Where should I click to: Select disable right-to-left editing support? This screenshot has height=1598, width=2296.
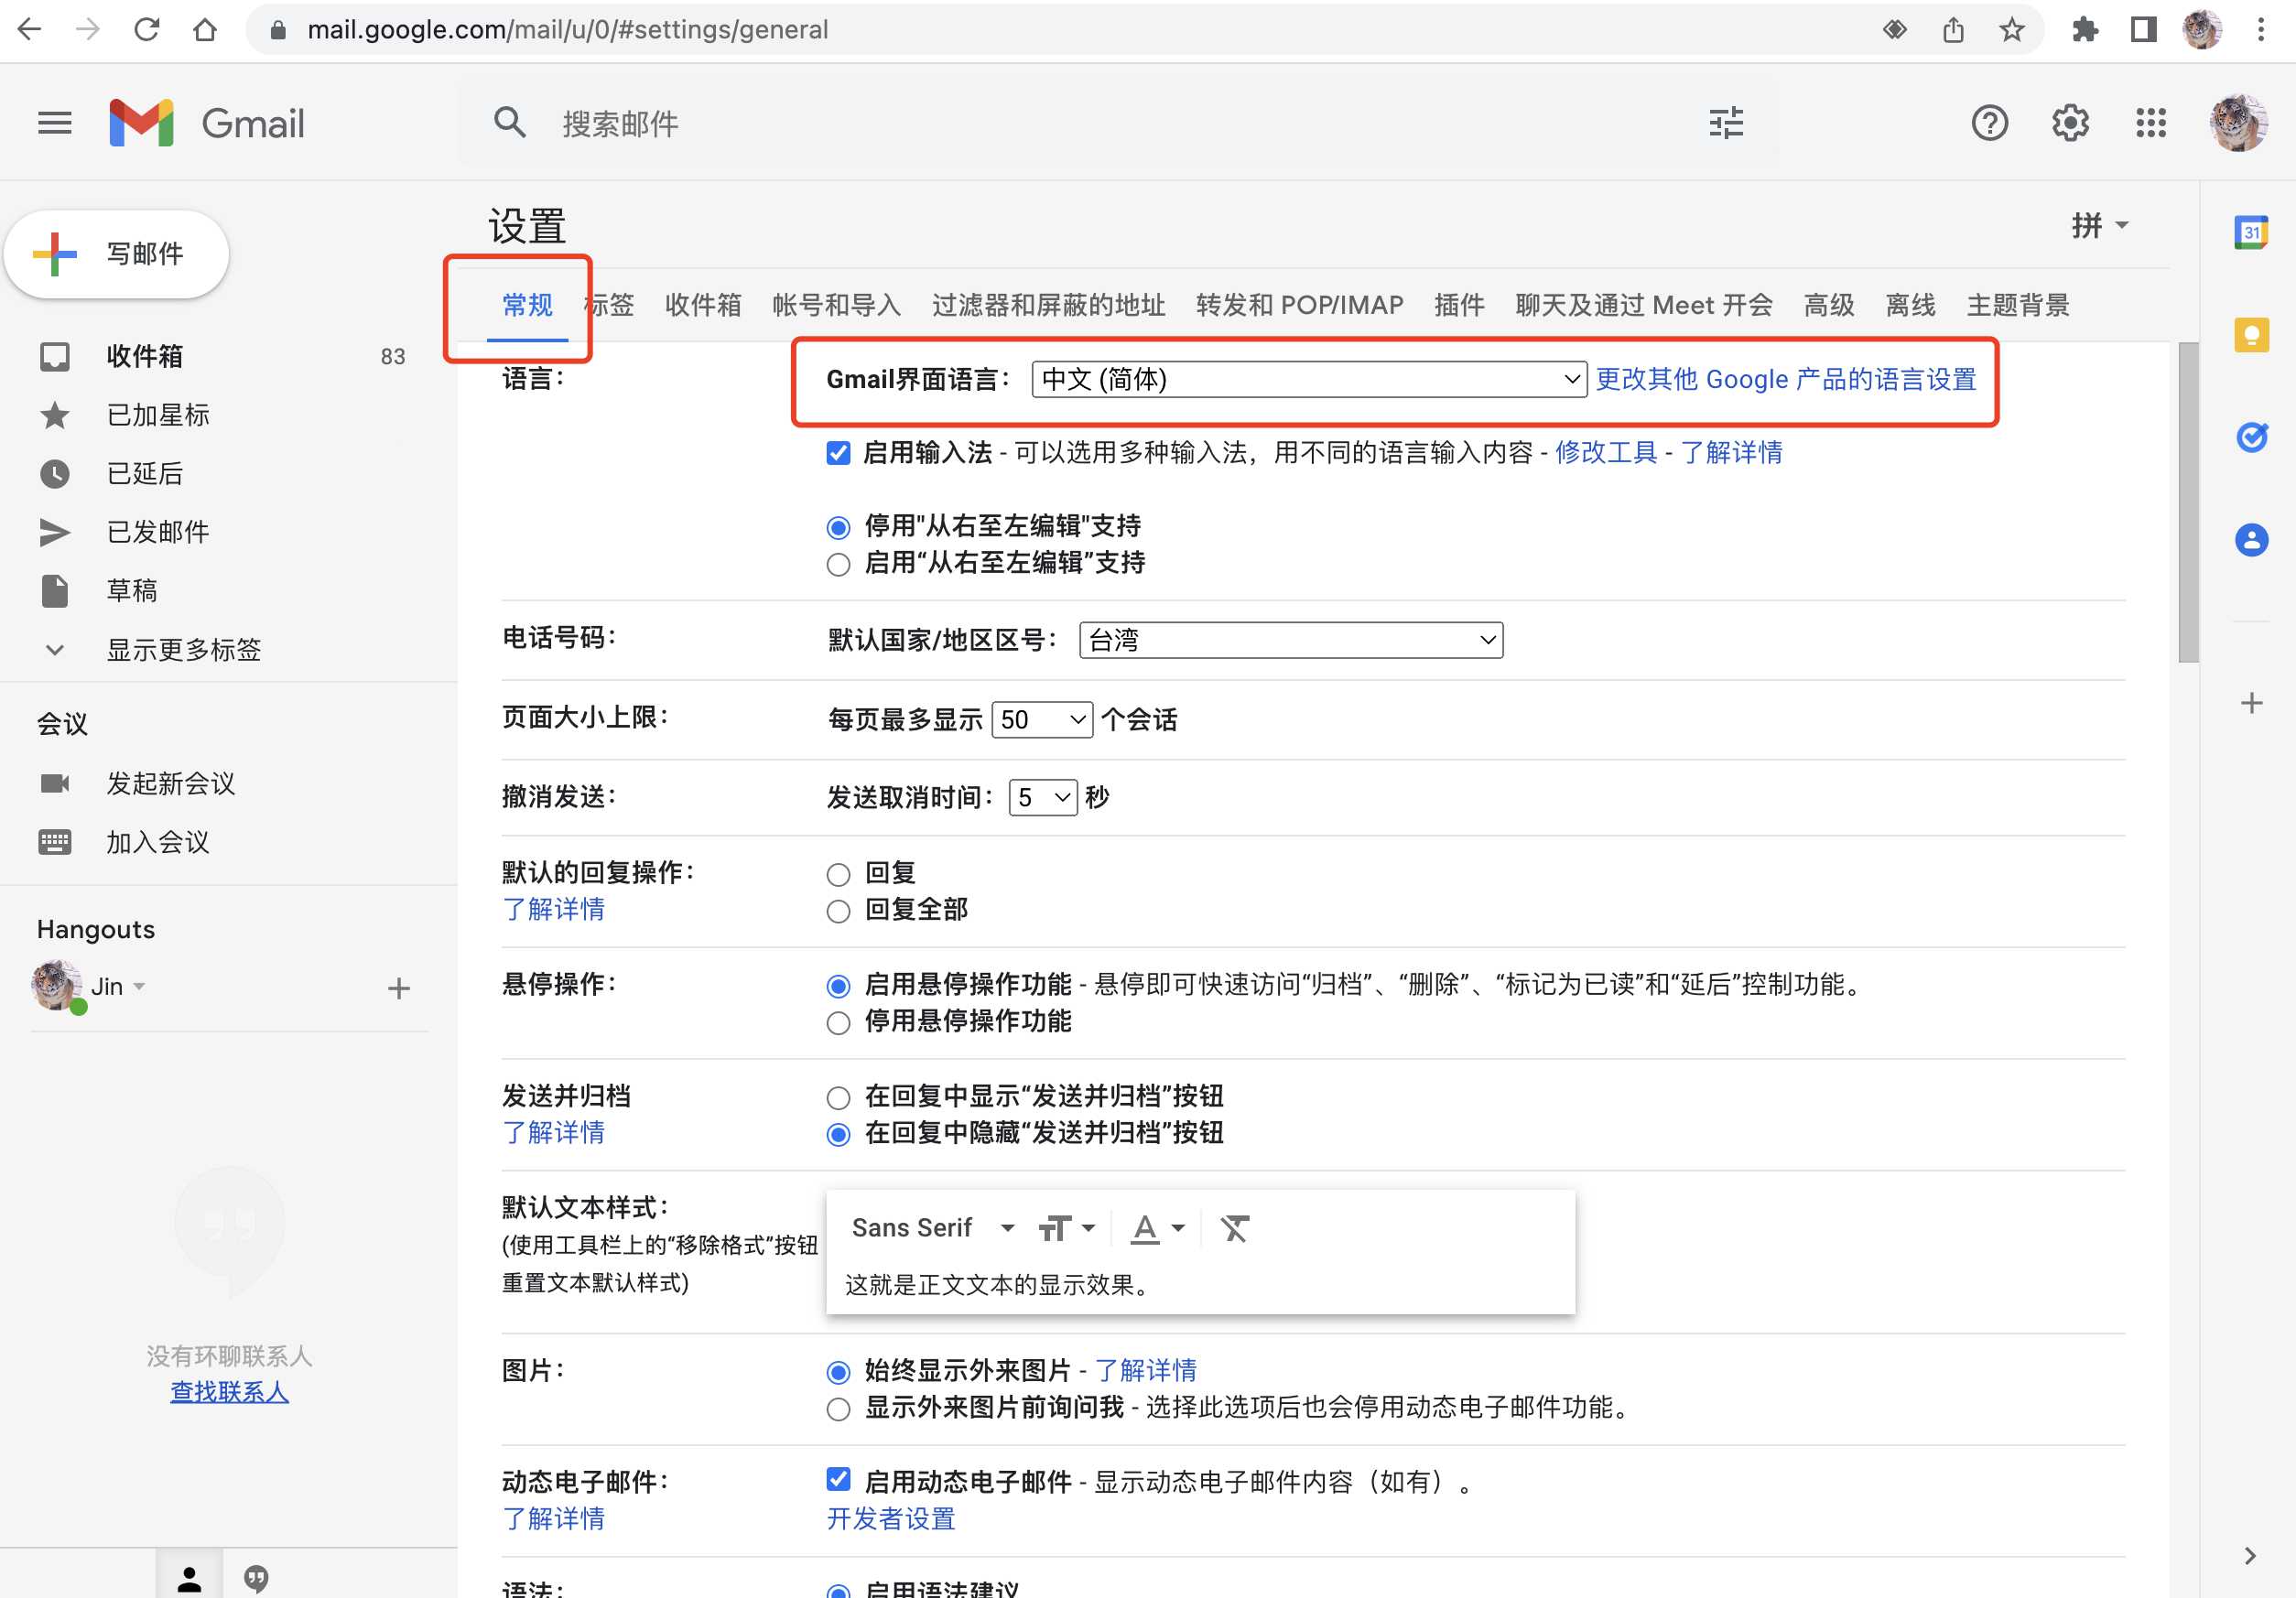(x=838, y=527)
